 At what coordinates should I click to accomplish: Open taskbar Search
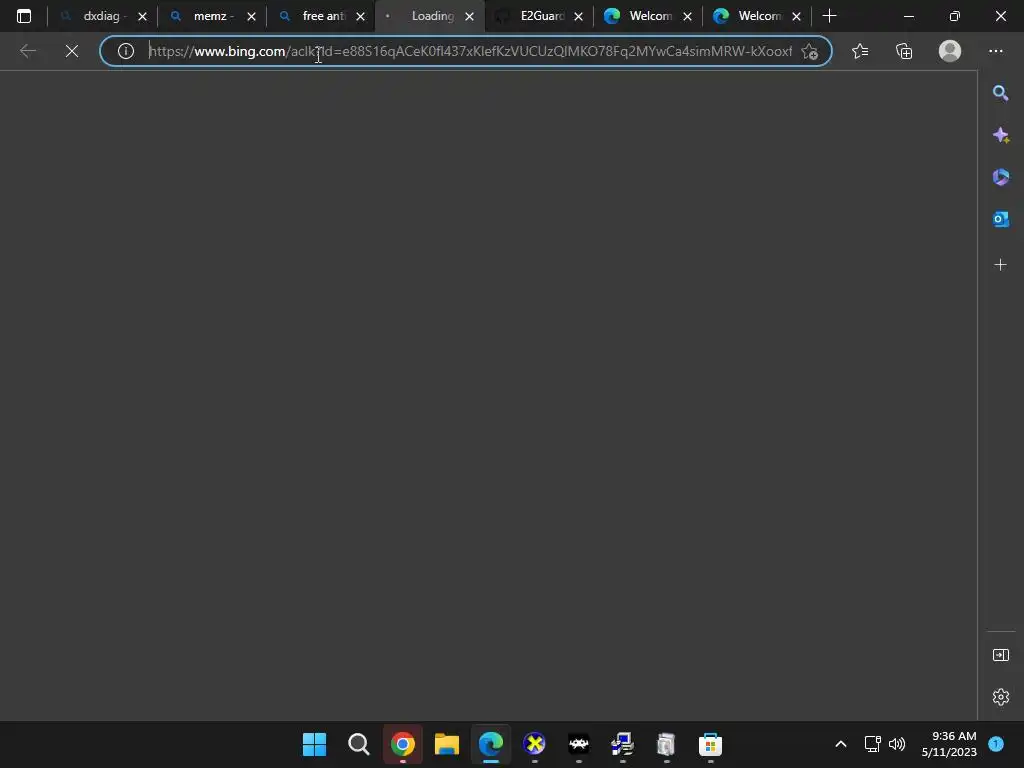[x=359, y=744]
